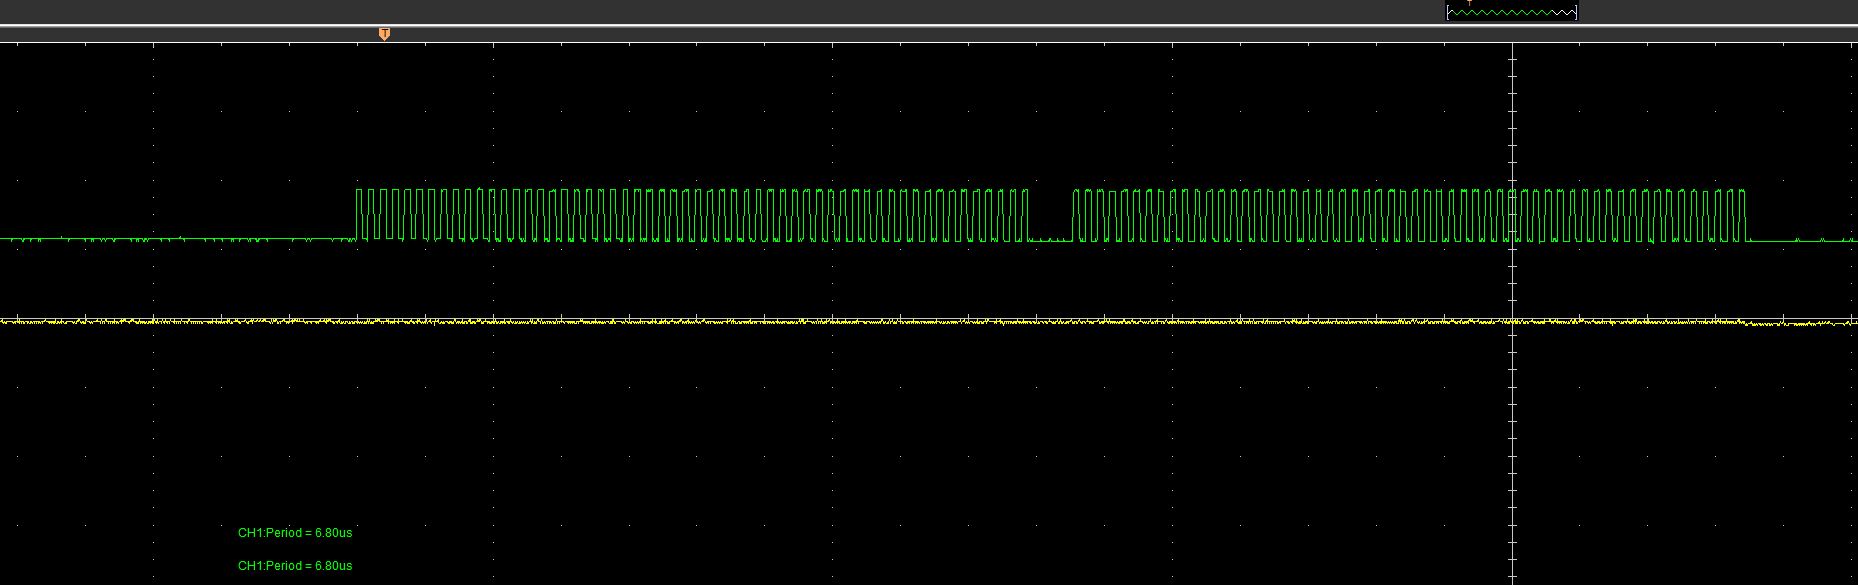This screenshot has height=585, width=1858.
Task: Select the upper CH1:Period = 6.80us measurement
Action: pos(295,533)
